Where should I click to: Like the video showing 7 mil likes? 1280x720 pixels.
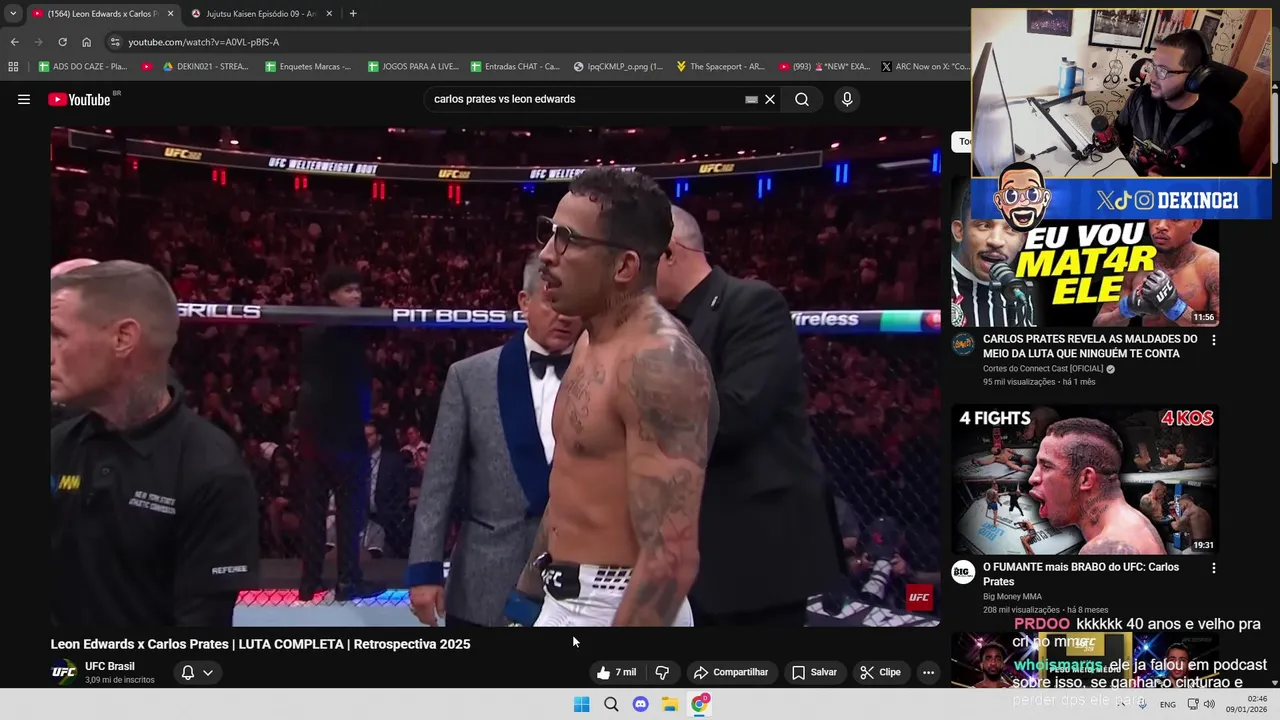616,672
